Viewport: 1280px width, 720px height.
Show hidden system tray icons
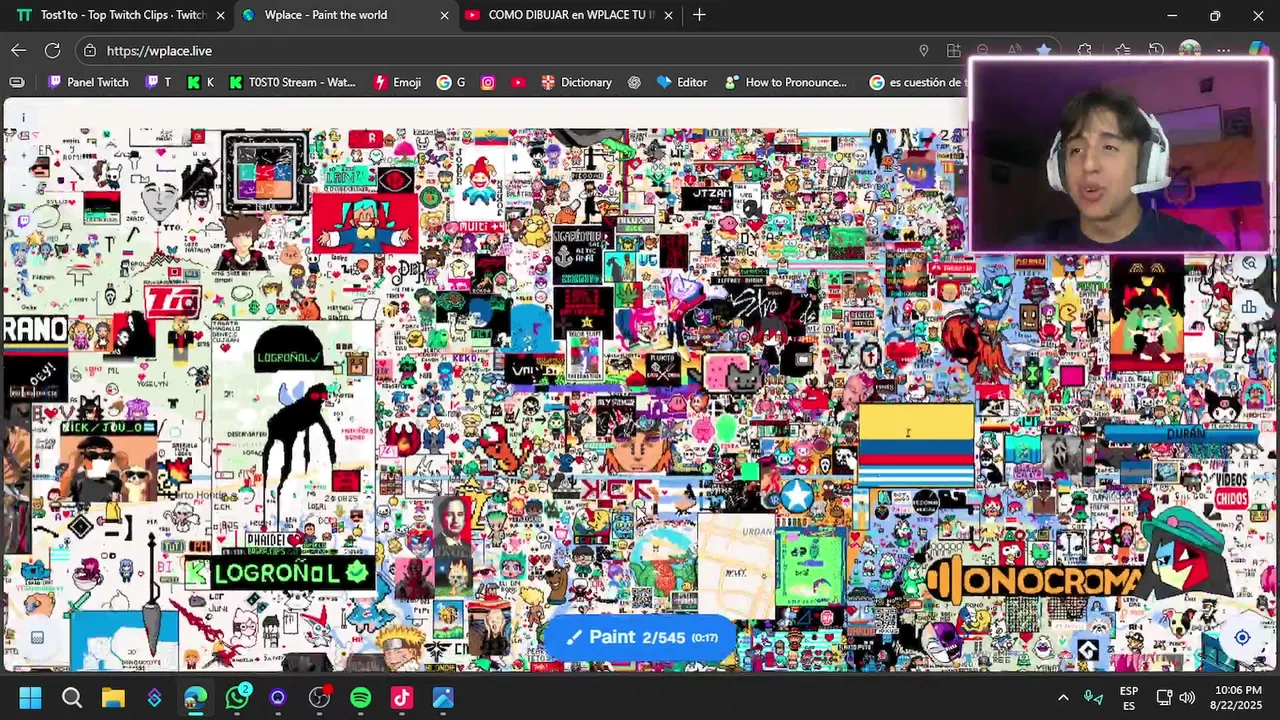(1063, 698)
